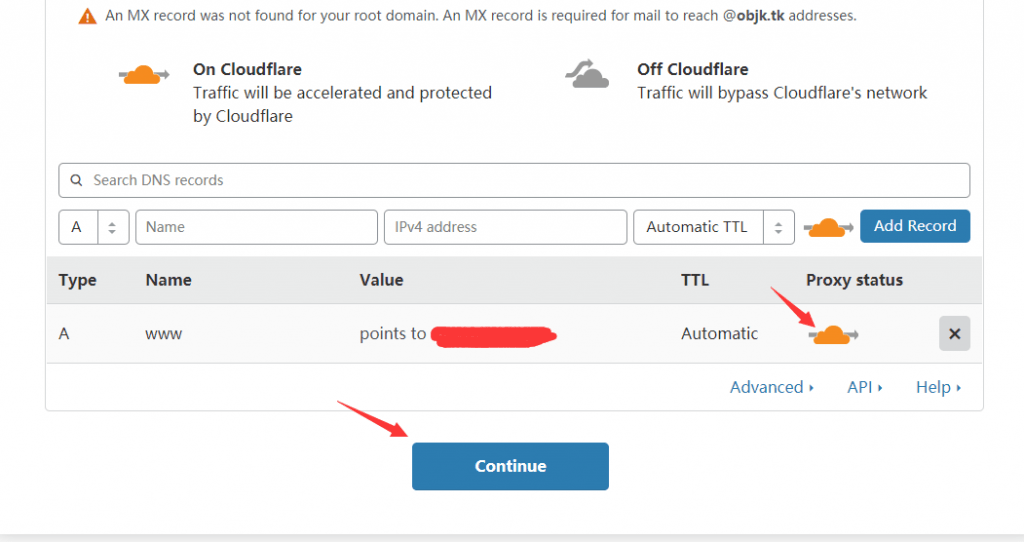Click the redacted IP value of www record
Image resolution: width=1024 pixels, height=542 pixels.
point(493,335)
